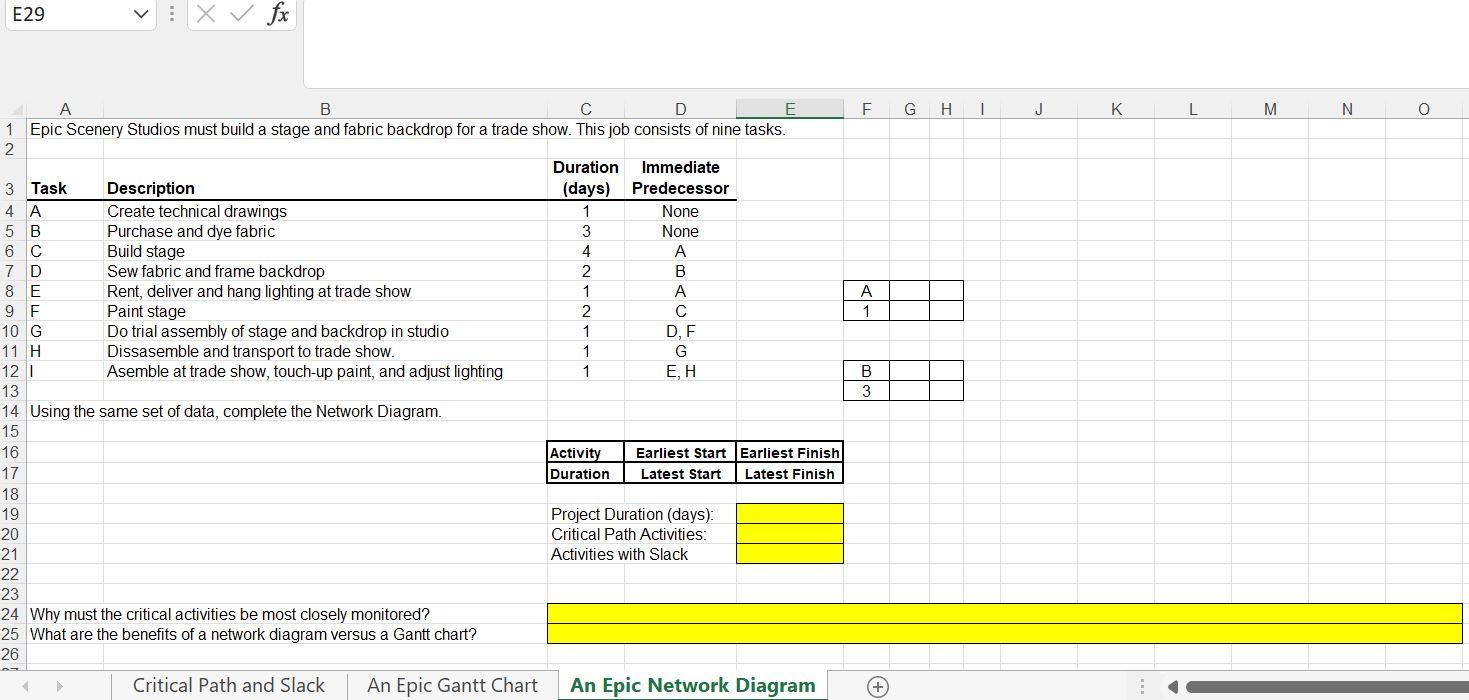This screenshot has width=1469, height=700.
Task: Select the yellow Project Duration answer cell
Action: click(789, 513)
